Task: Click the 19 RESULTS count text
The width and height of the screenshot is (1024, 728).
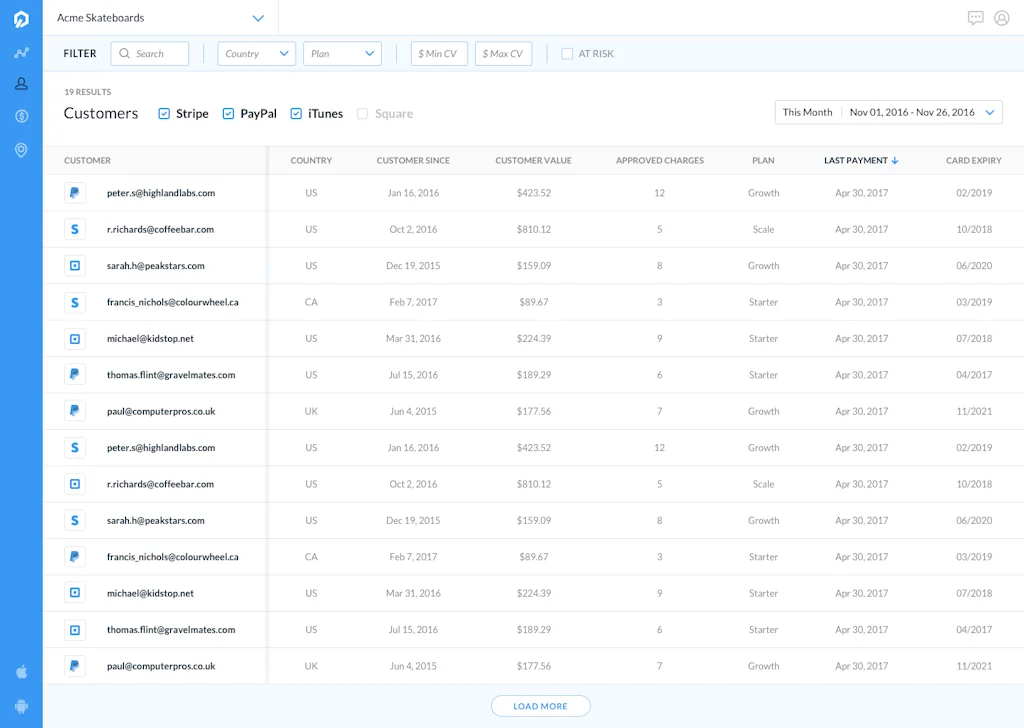Action: pos(88,92)
